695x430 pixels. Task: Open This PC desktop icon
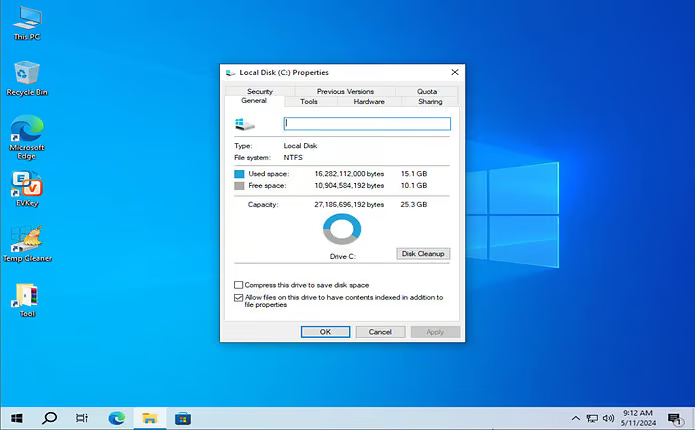(27, 23)
